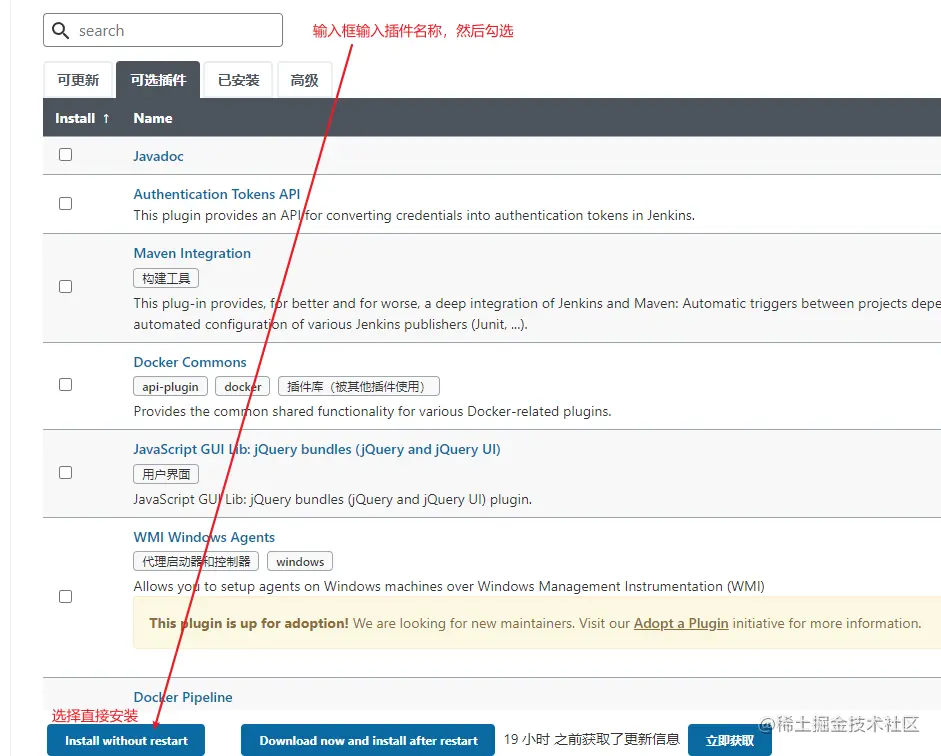Click the WMI agents description text
The image size is (941, 756).
tap(449, 586)
